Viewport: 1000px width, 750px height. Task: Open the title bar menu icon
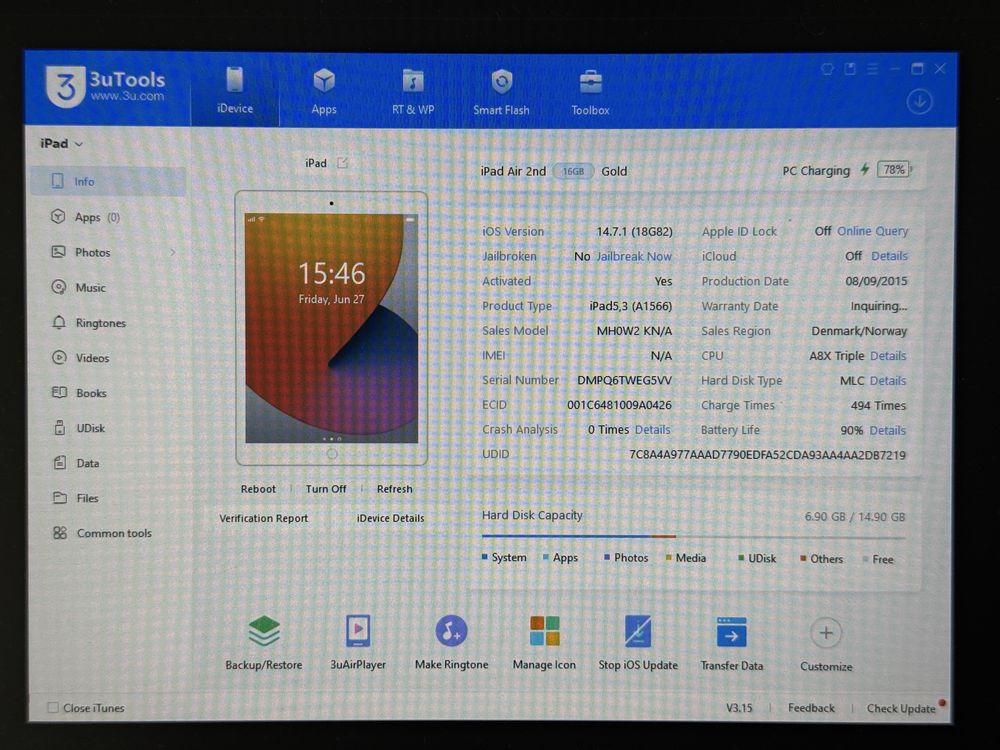pyautogui.click(x=872, y=69)
